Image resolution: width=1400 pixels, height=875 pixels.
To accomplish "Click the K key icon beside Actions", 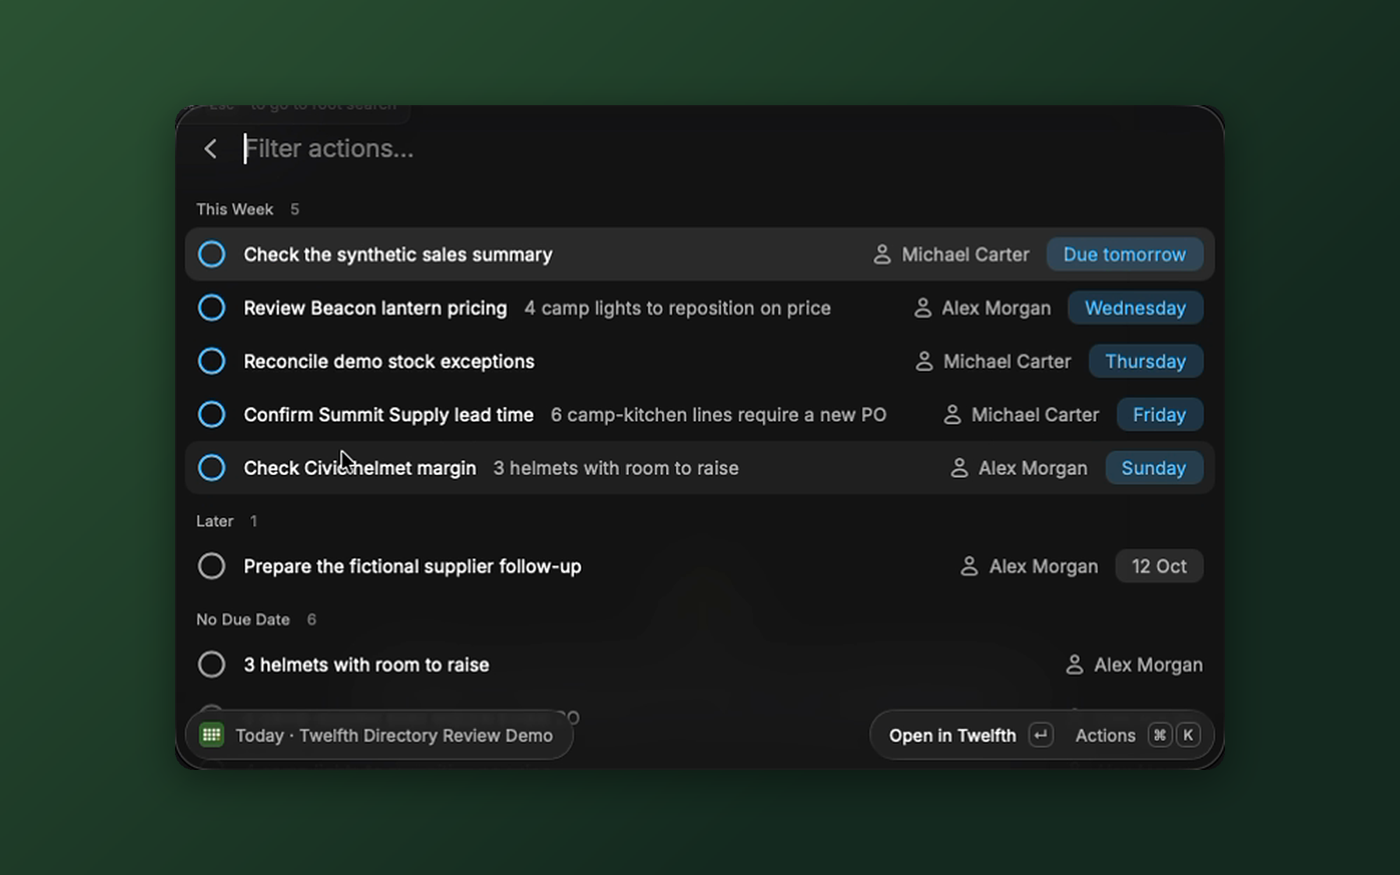I will point(1188,735).
